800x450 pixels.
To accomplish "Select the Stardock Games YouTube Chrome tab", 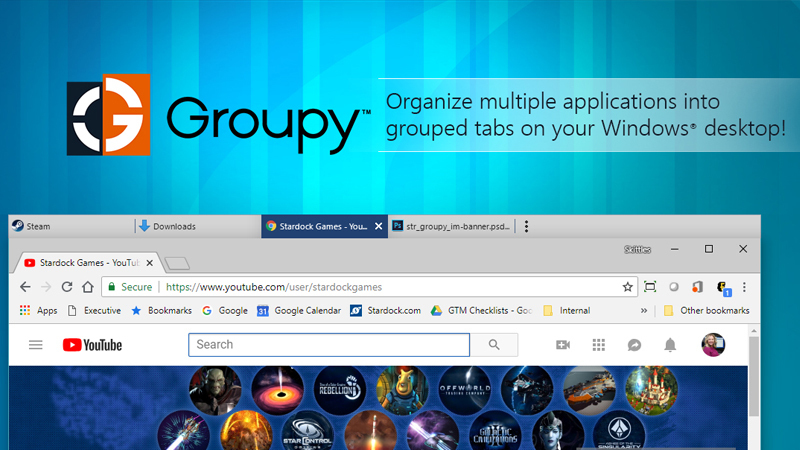I will pyautogui.click(x=89, y=263).
